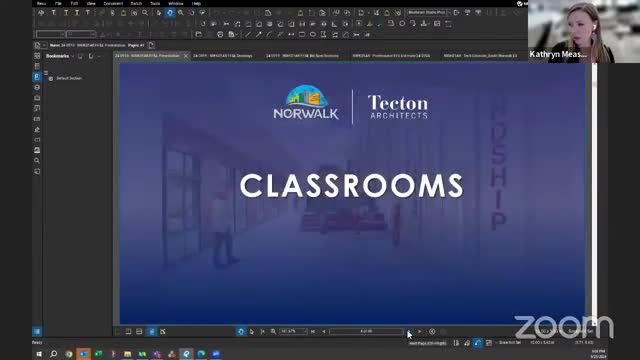Toggle Single Page view mode in bottom bar
Screen dimensions: 640x360
(128, 332)
